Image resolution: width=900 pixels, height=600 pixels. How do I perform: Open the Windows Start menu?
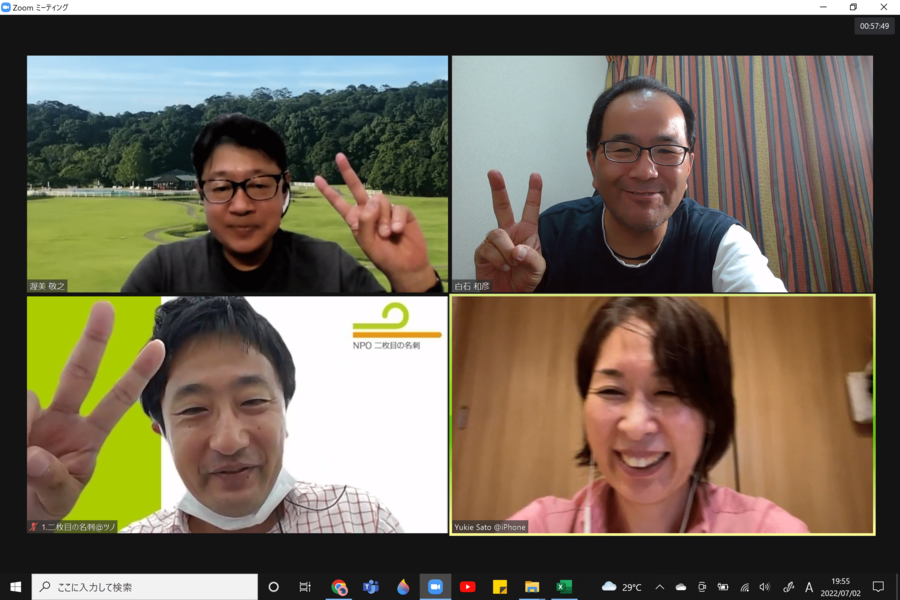click(15, 587)
